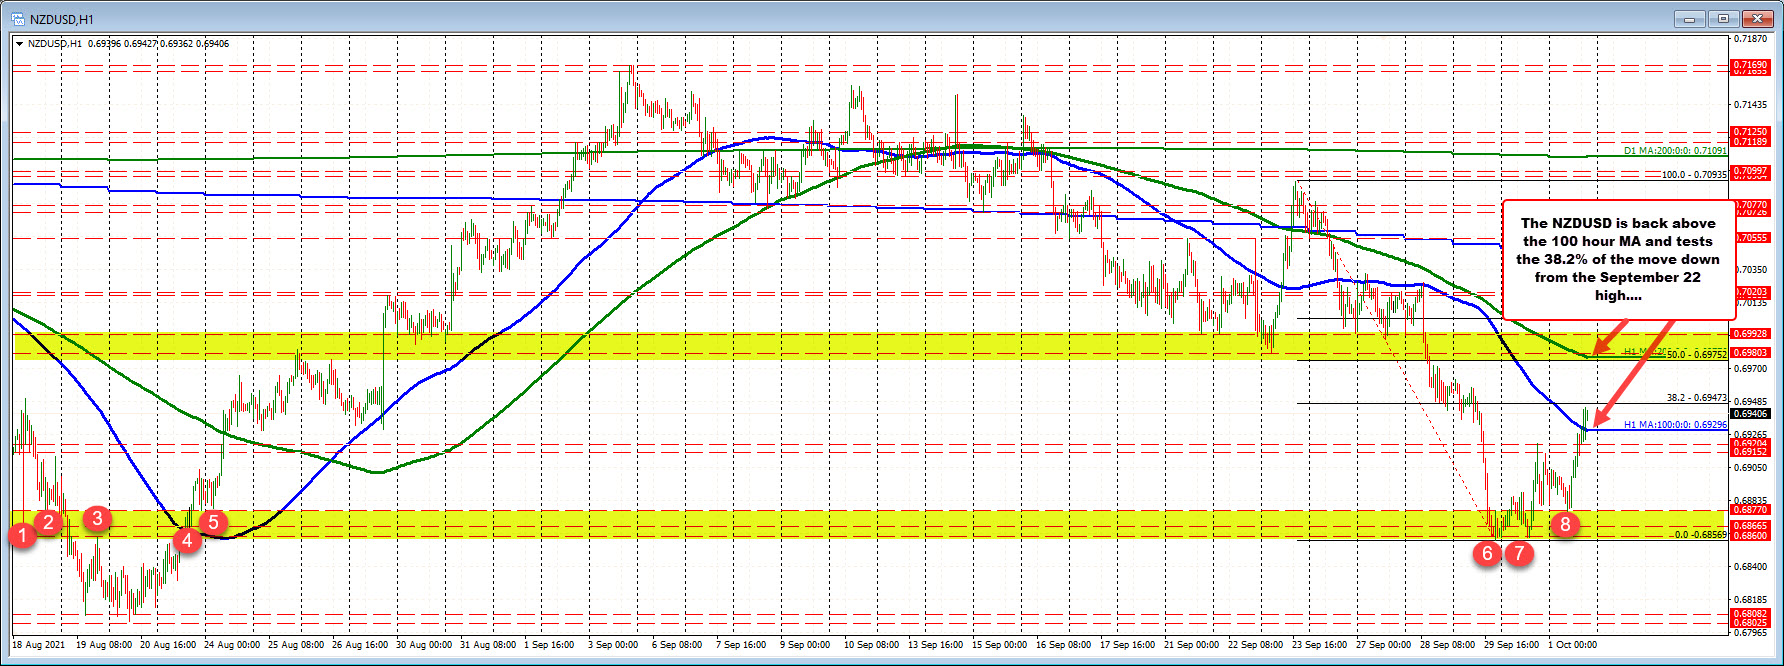Expand the NZDUSD,H1 dropdown triangle
1784x666 pixels.
[x=19, y=44]
